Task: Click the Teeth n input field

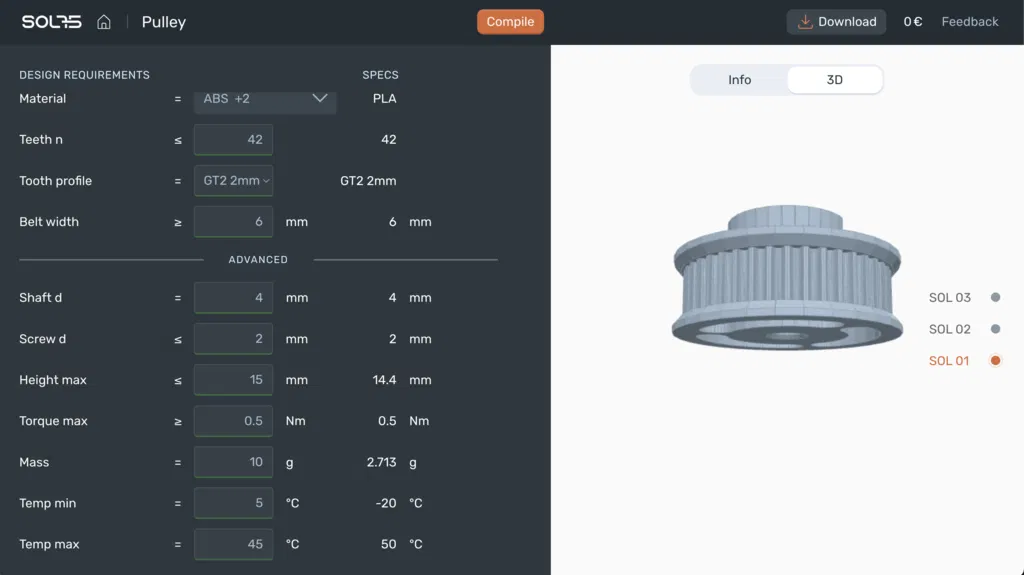Action: tap(233, 139)
